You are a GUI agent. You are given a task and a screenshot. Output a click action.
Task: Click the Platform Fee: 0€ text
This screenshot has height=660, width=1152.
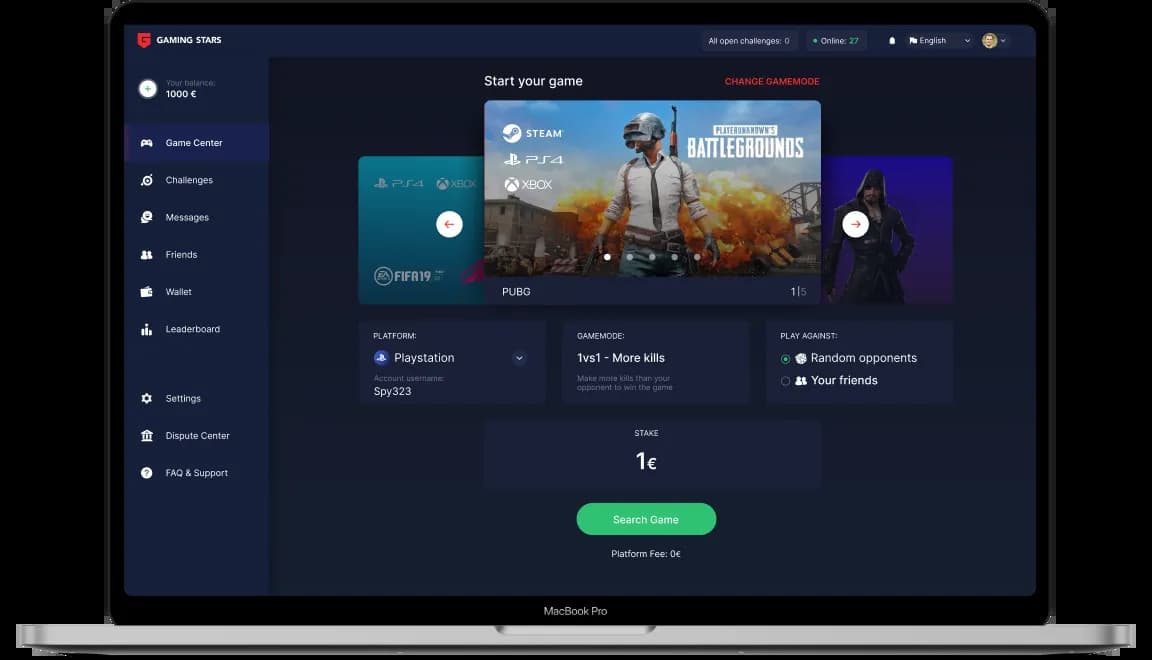646,554
